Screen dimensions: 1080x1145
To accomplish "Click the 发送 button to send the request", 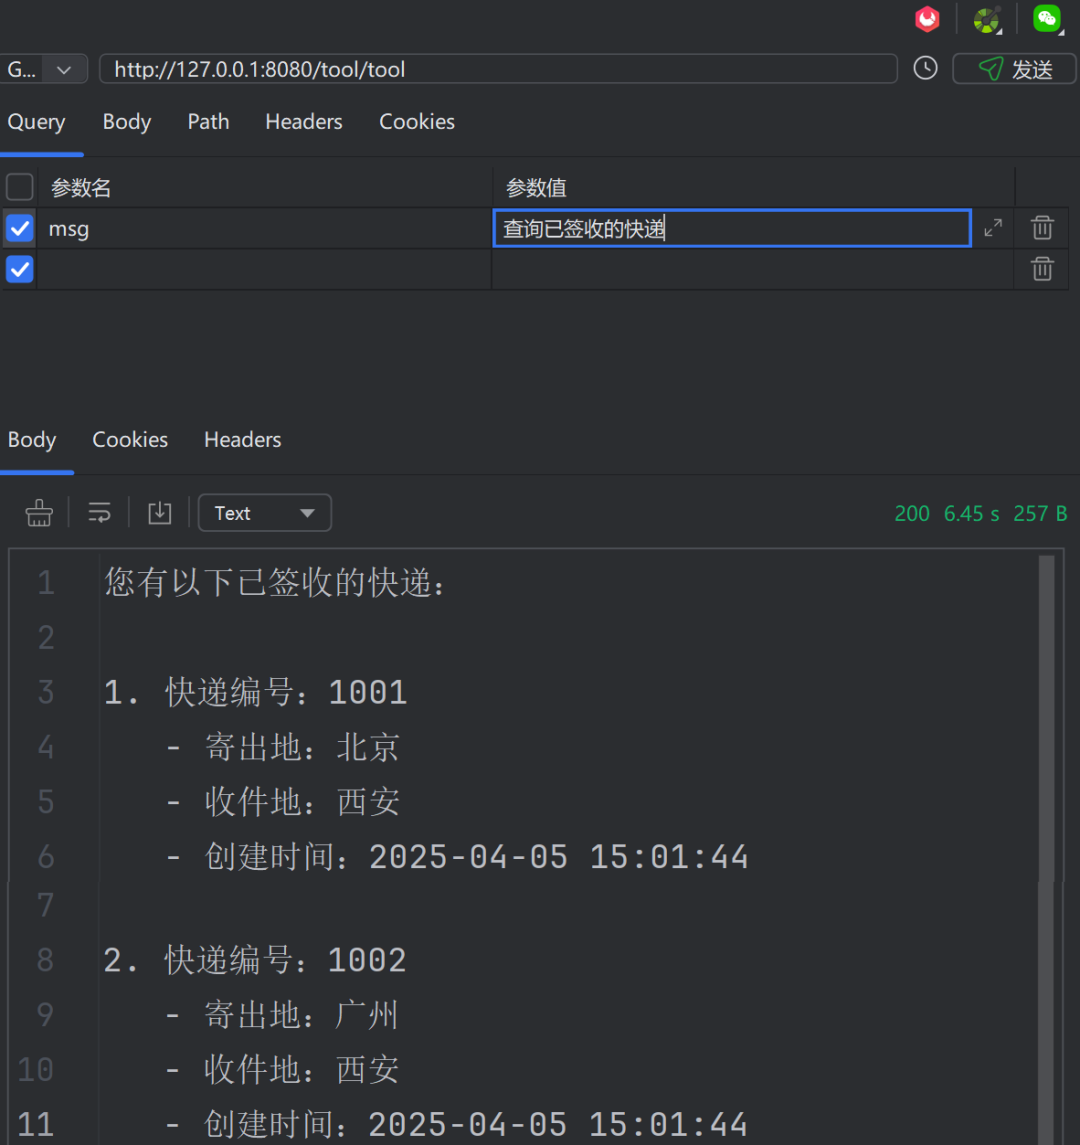I will tap(1014, 68).
